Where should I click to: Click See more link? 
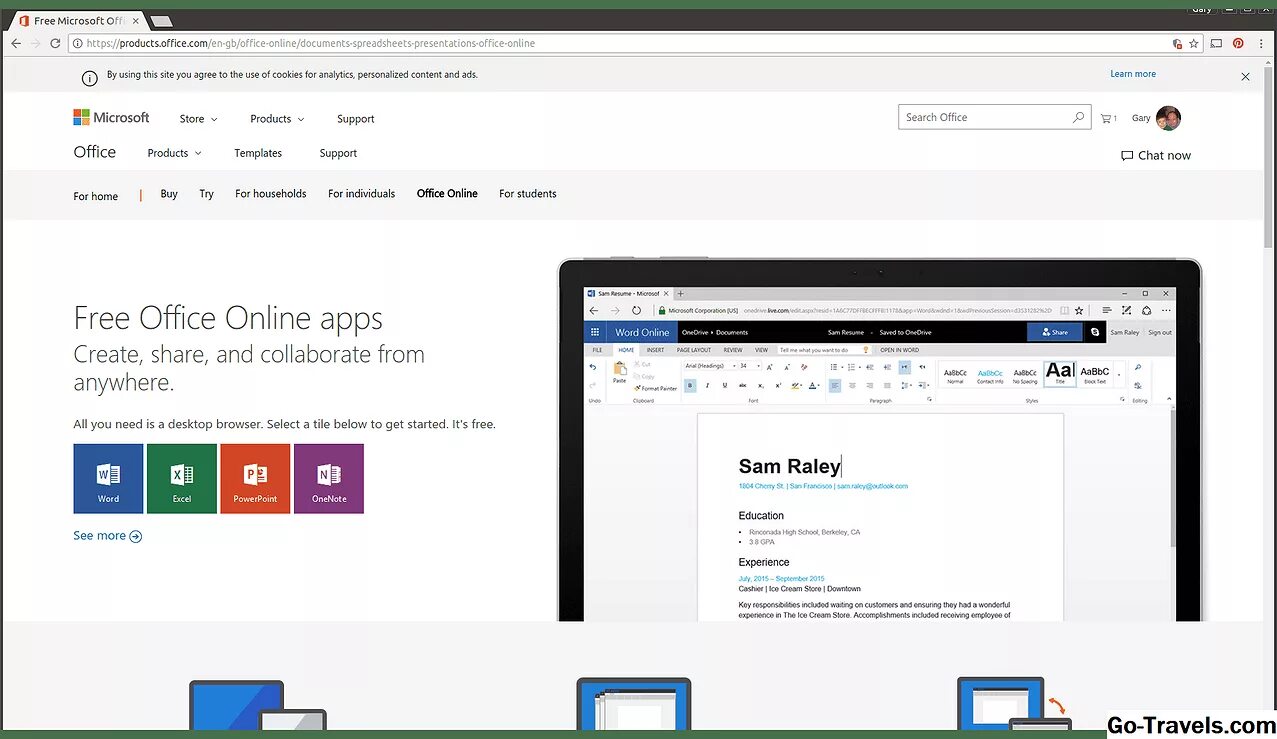point(107,536)
